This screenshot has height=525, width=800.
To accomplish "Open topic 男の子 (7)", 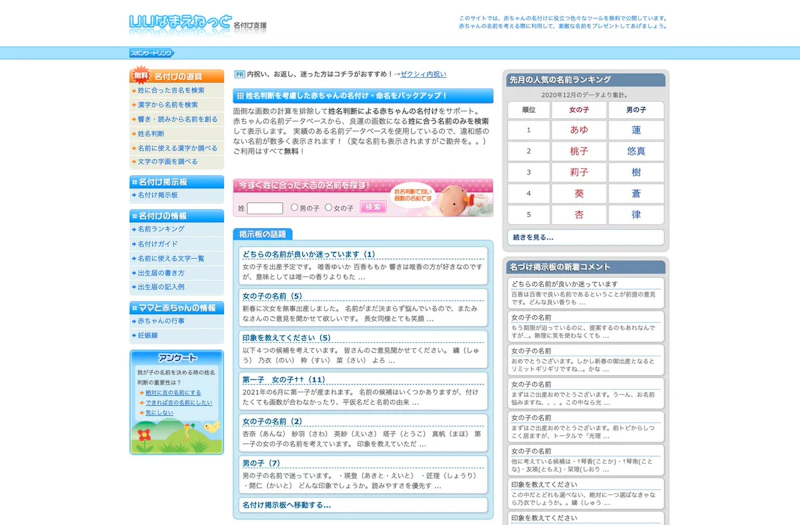I will [261, 463].
